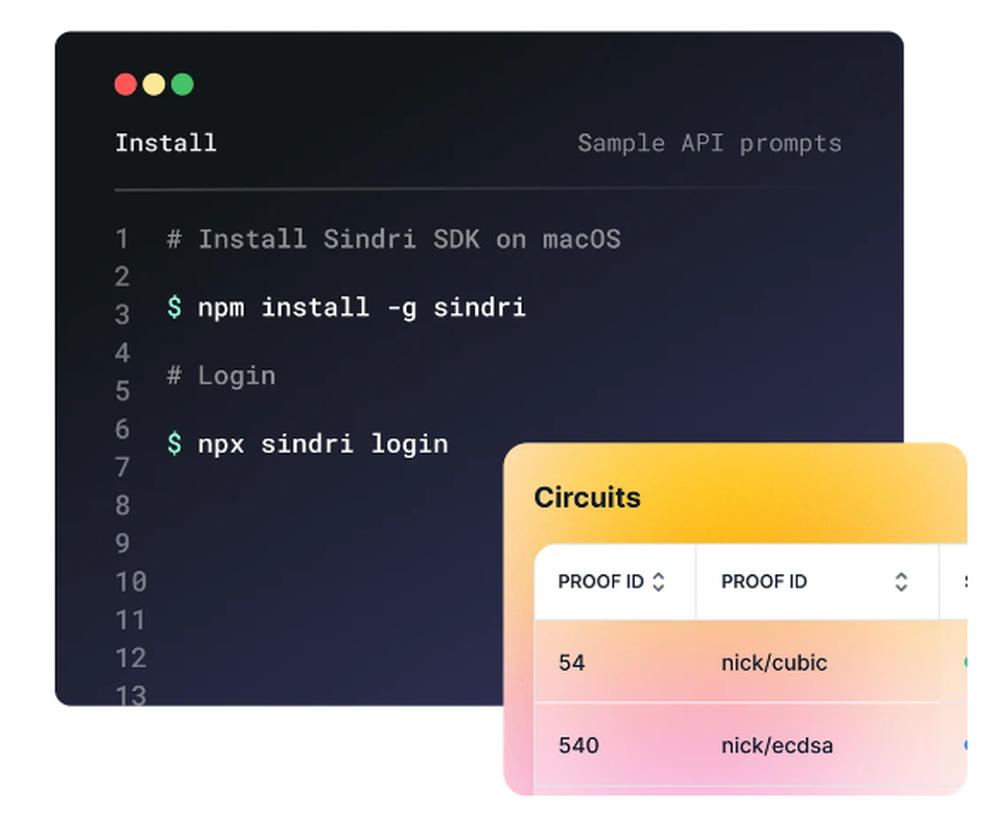Viewport: 1000px width, 840px height.
Task: Click the green maximize window dot
Action: pos(182,84)
